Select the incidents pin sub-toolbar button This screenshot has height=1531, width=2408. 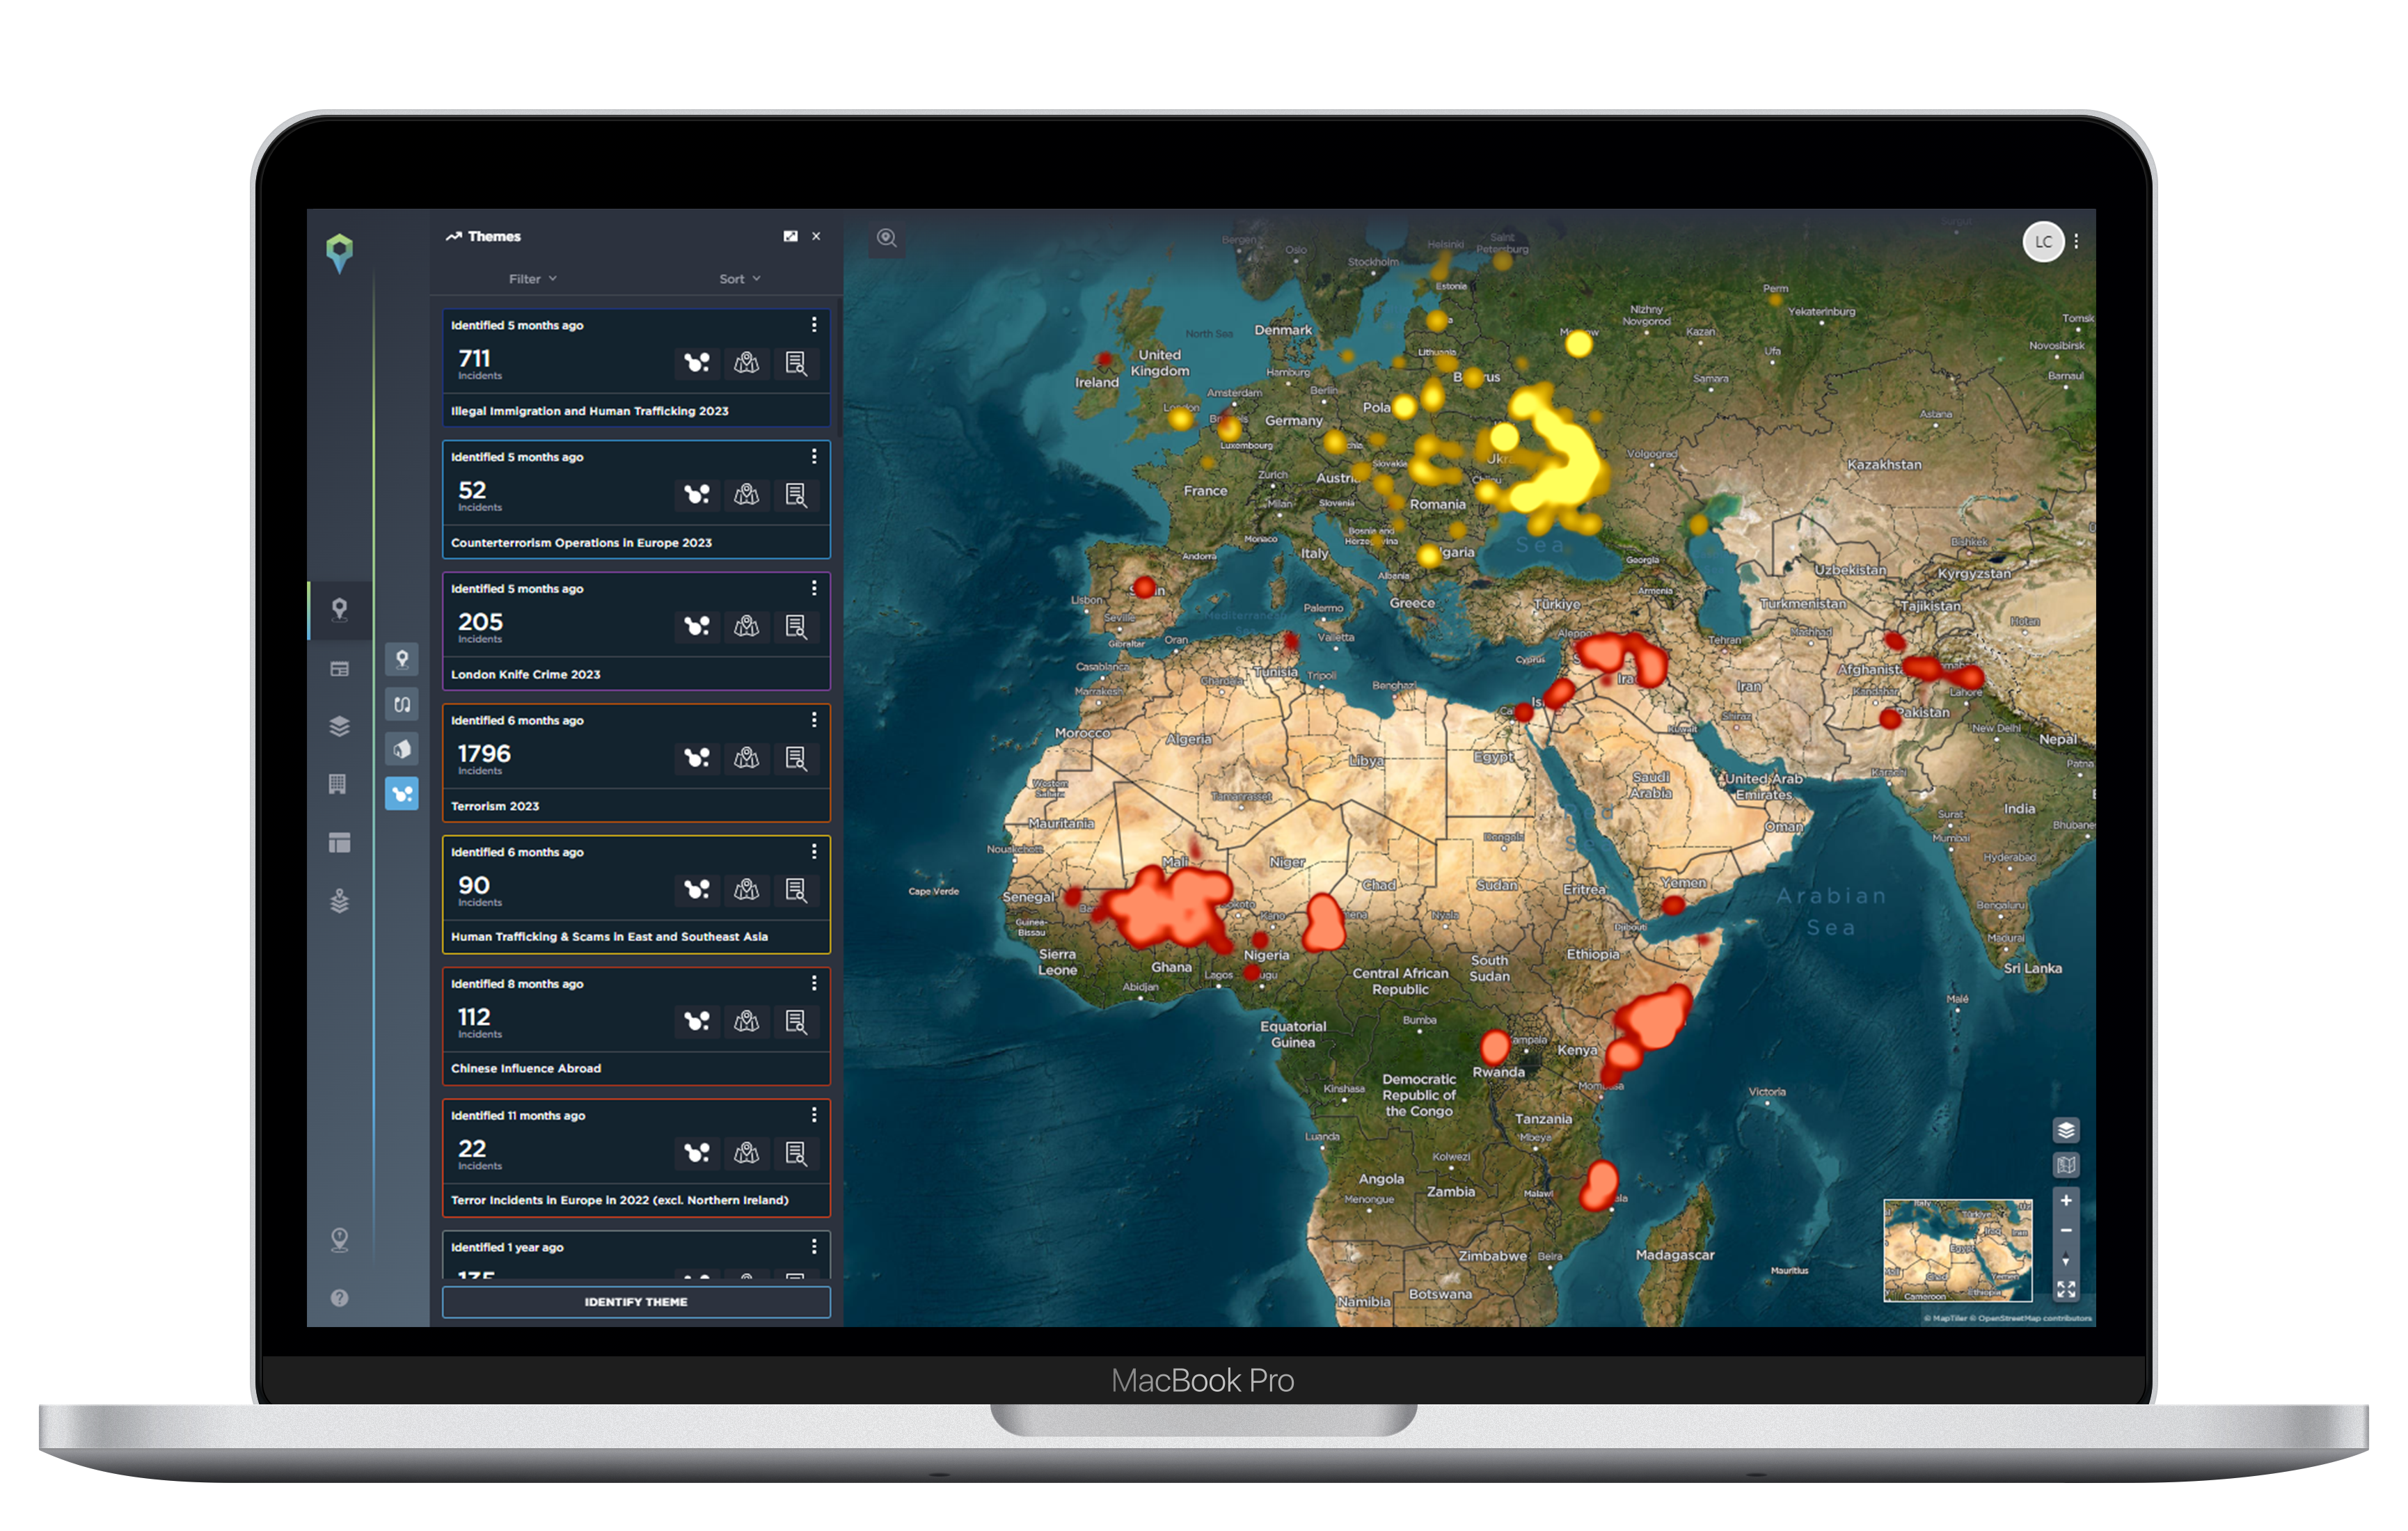402,659
